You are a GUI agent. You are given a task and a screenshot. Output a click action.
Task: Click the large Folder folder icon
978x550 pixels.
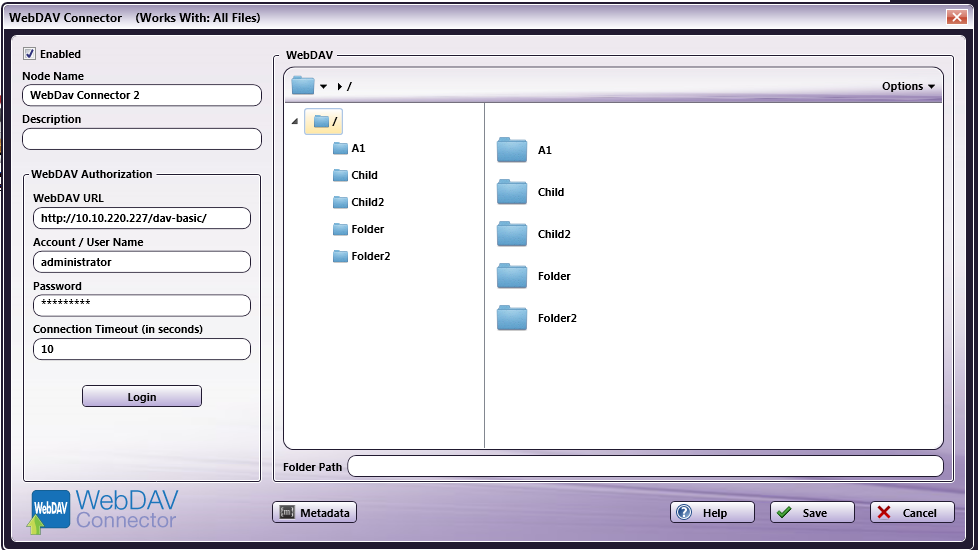pos(512,276)
